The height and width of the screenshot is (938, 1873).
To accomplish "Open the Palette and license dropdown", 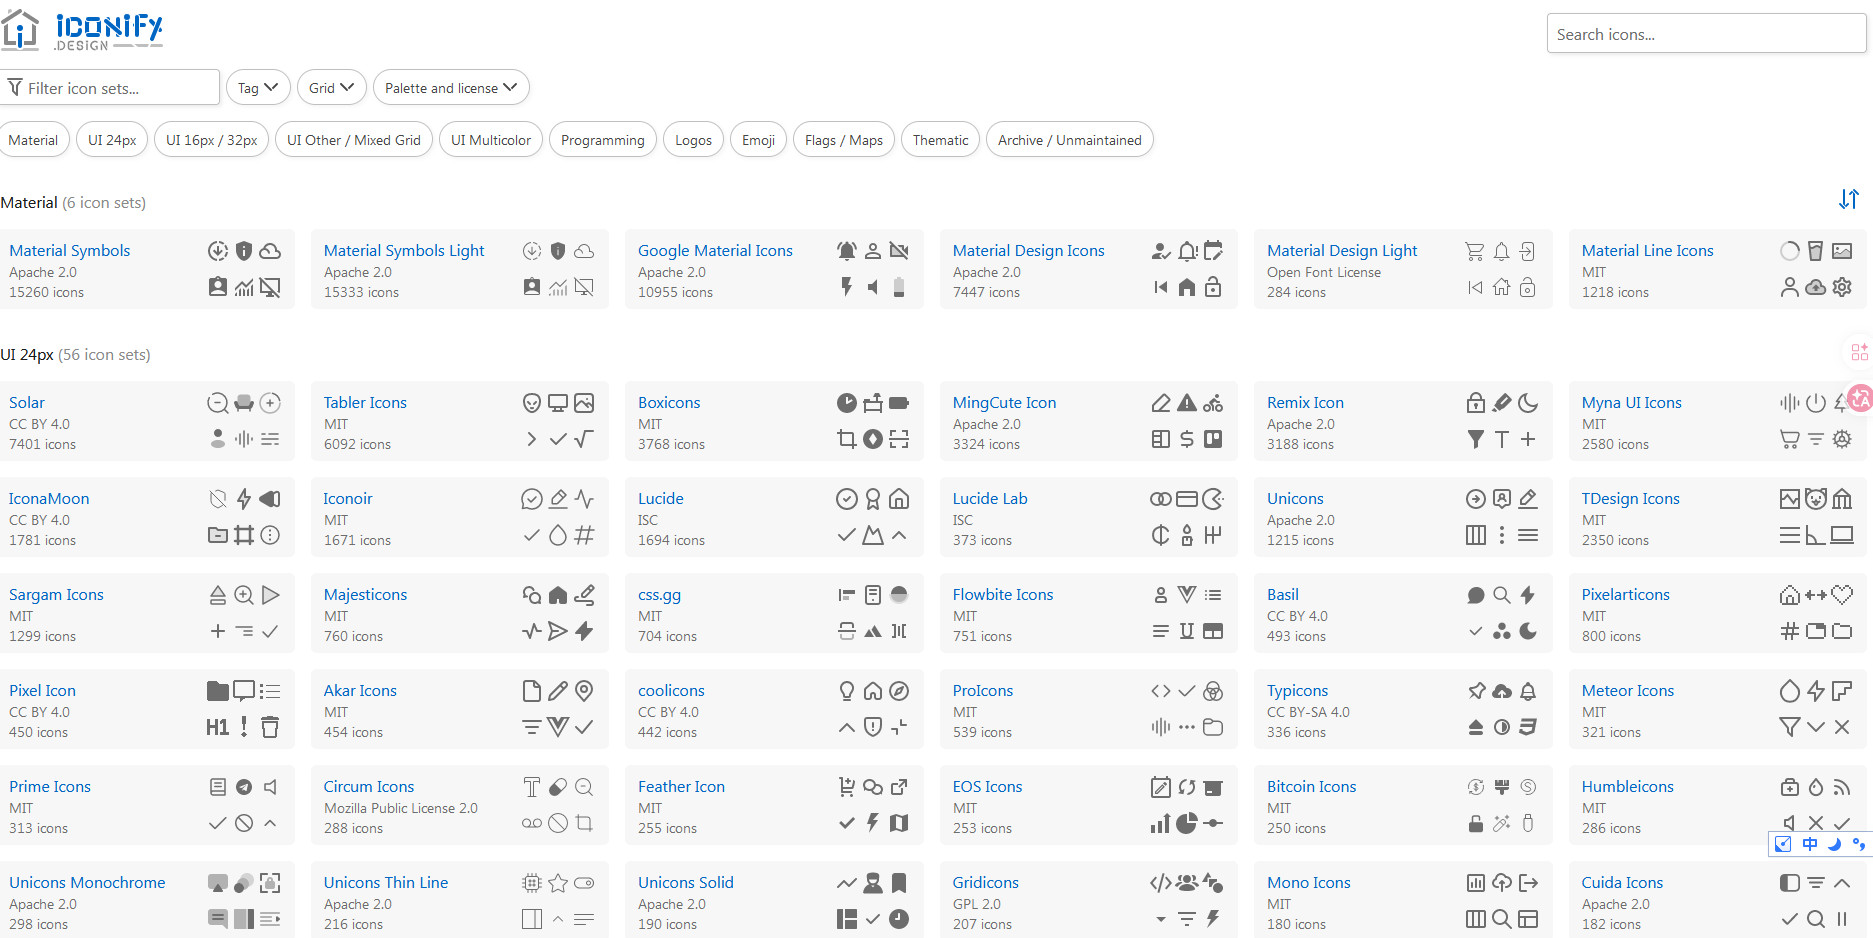I will [450, 88].
